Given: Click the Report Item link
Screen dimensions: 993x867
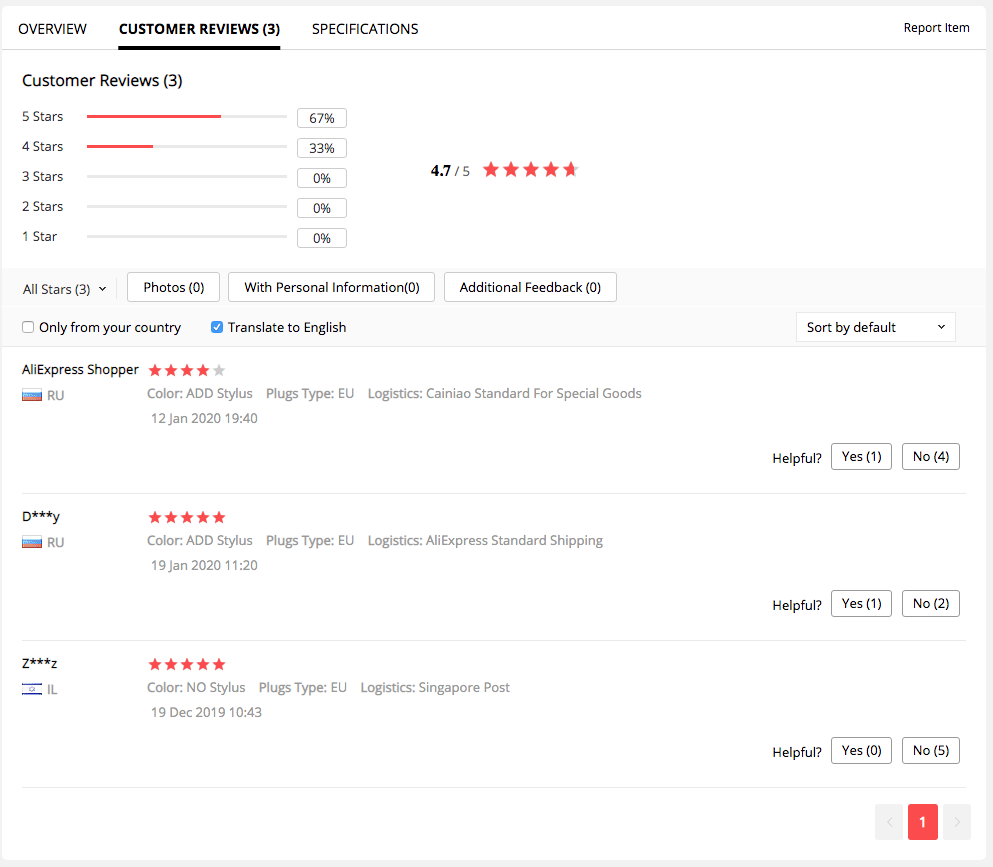Looking at the screenshot, I should click(x=936, y=28).
